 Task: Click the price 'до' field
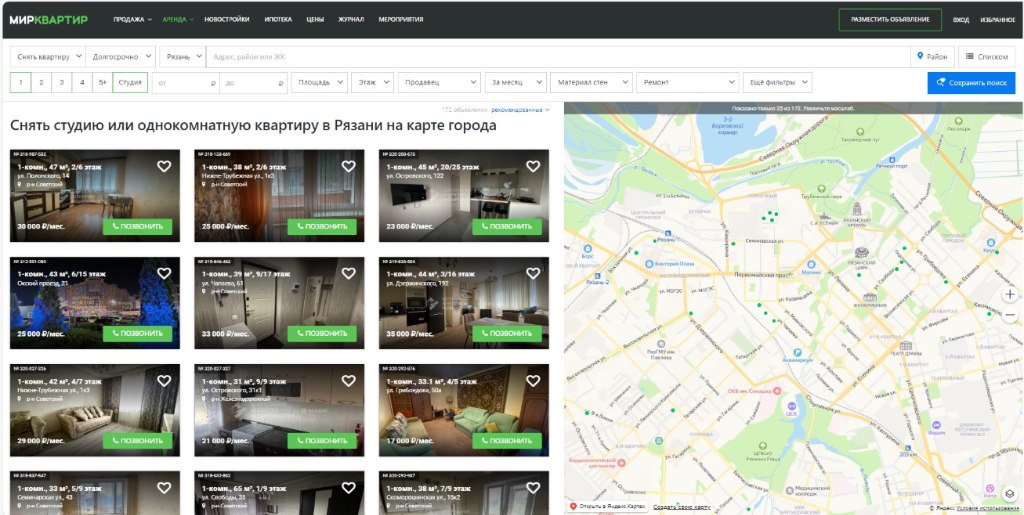click(254, 83)
